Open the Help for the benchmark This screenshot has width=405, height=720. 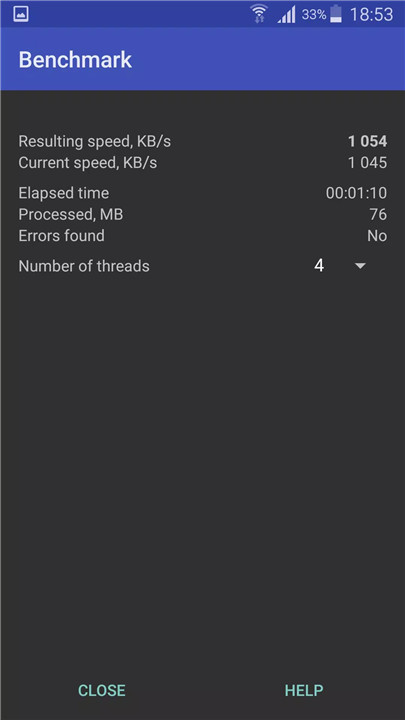[x=304, y=690]
